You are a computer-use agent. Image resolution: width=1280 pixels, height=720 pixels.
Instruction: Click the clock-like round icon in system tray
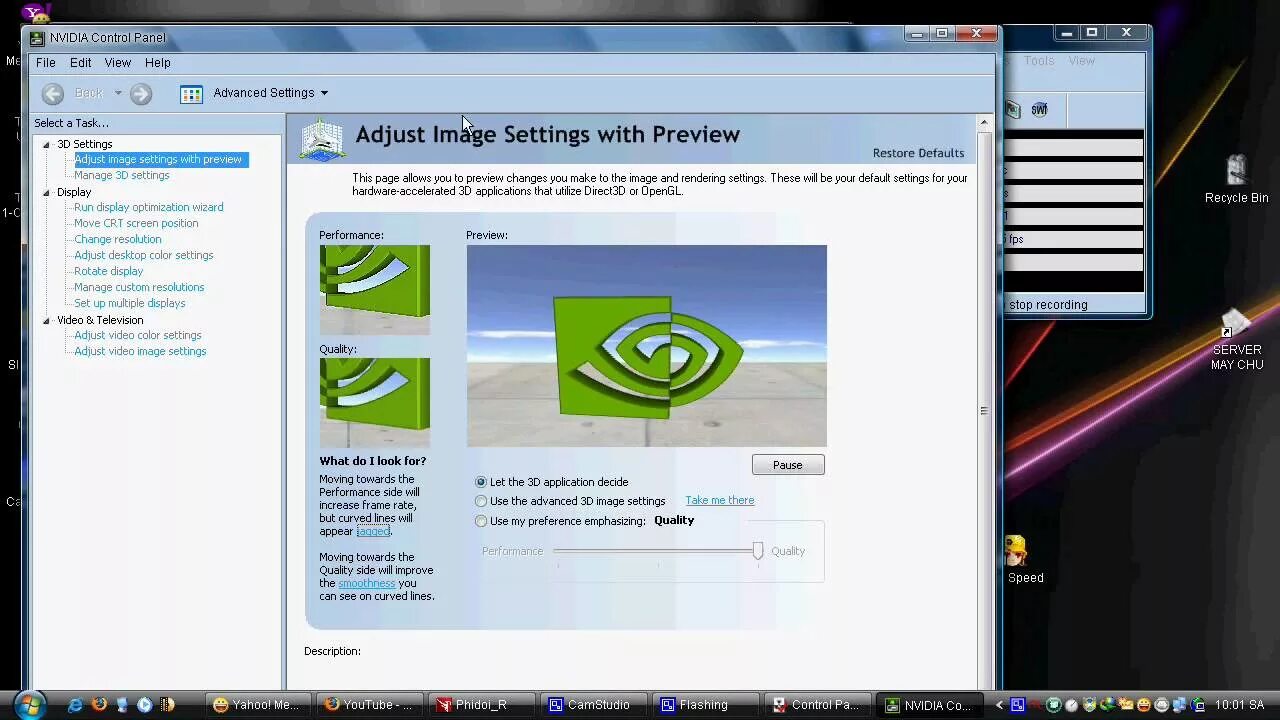point(1071,705)
